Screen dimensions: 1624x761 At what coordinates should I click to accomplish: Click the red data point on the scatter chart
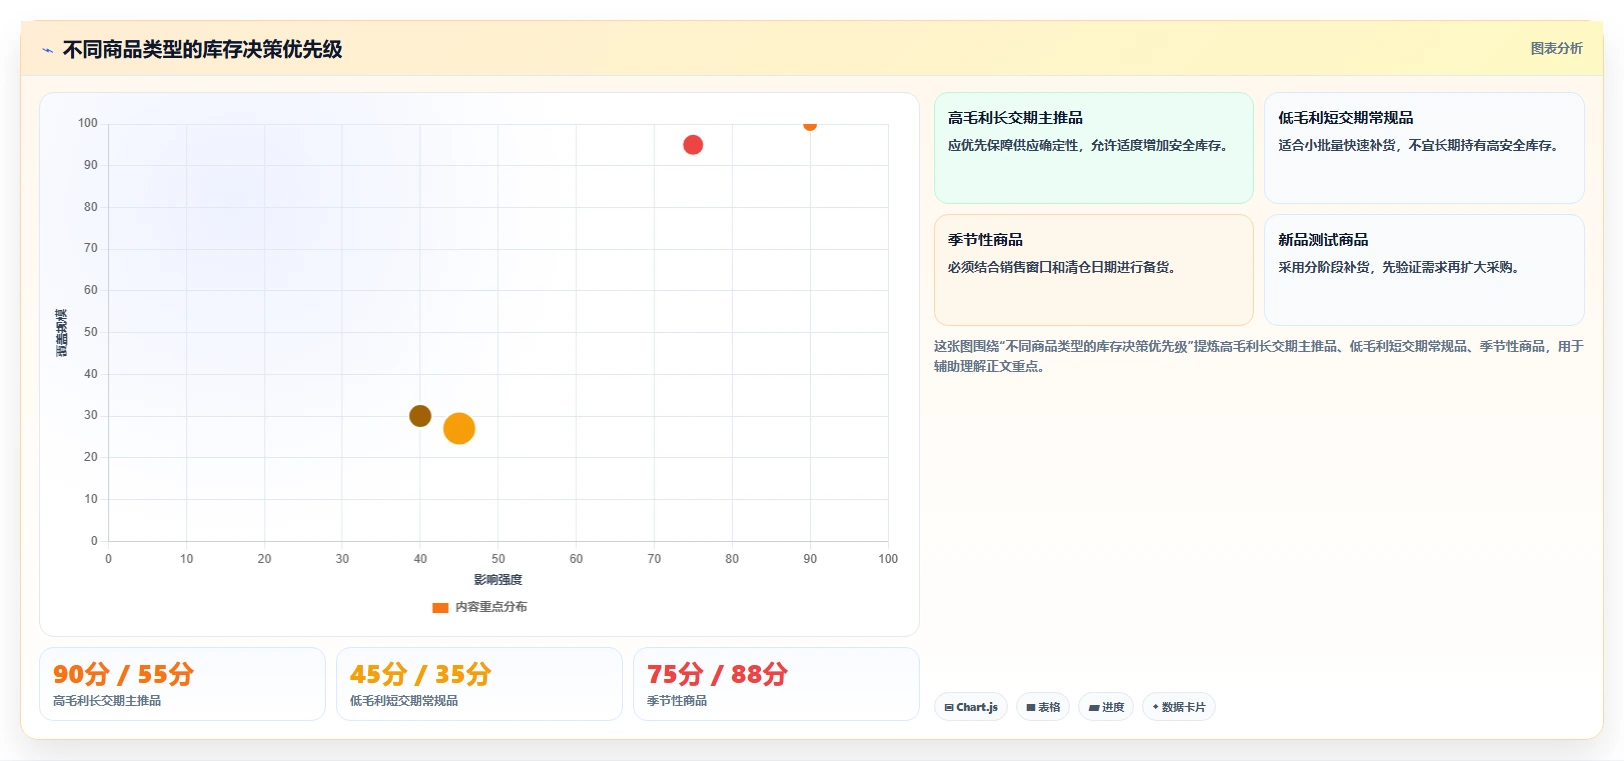point(693,145)
